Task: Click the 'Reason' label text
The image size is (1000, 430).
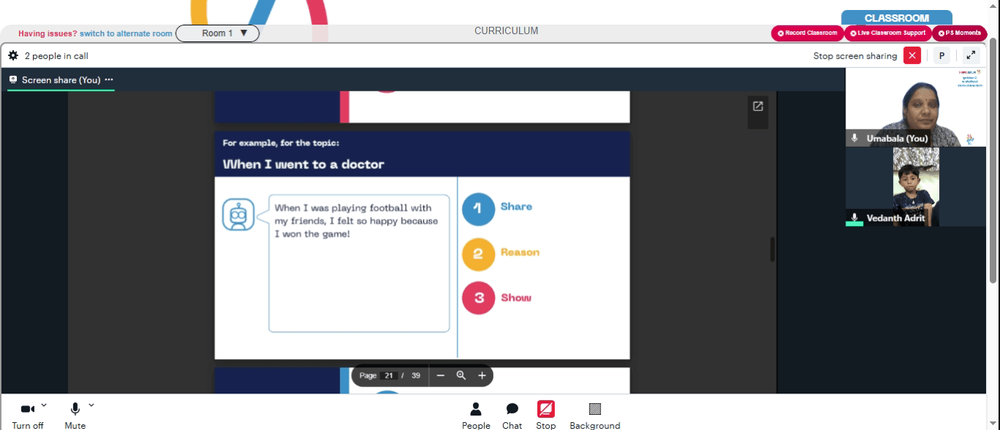Action: coord(520,252)
